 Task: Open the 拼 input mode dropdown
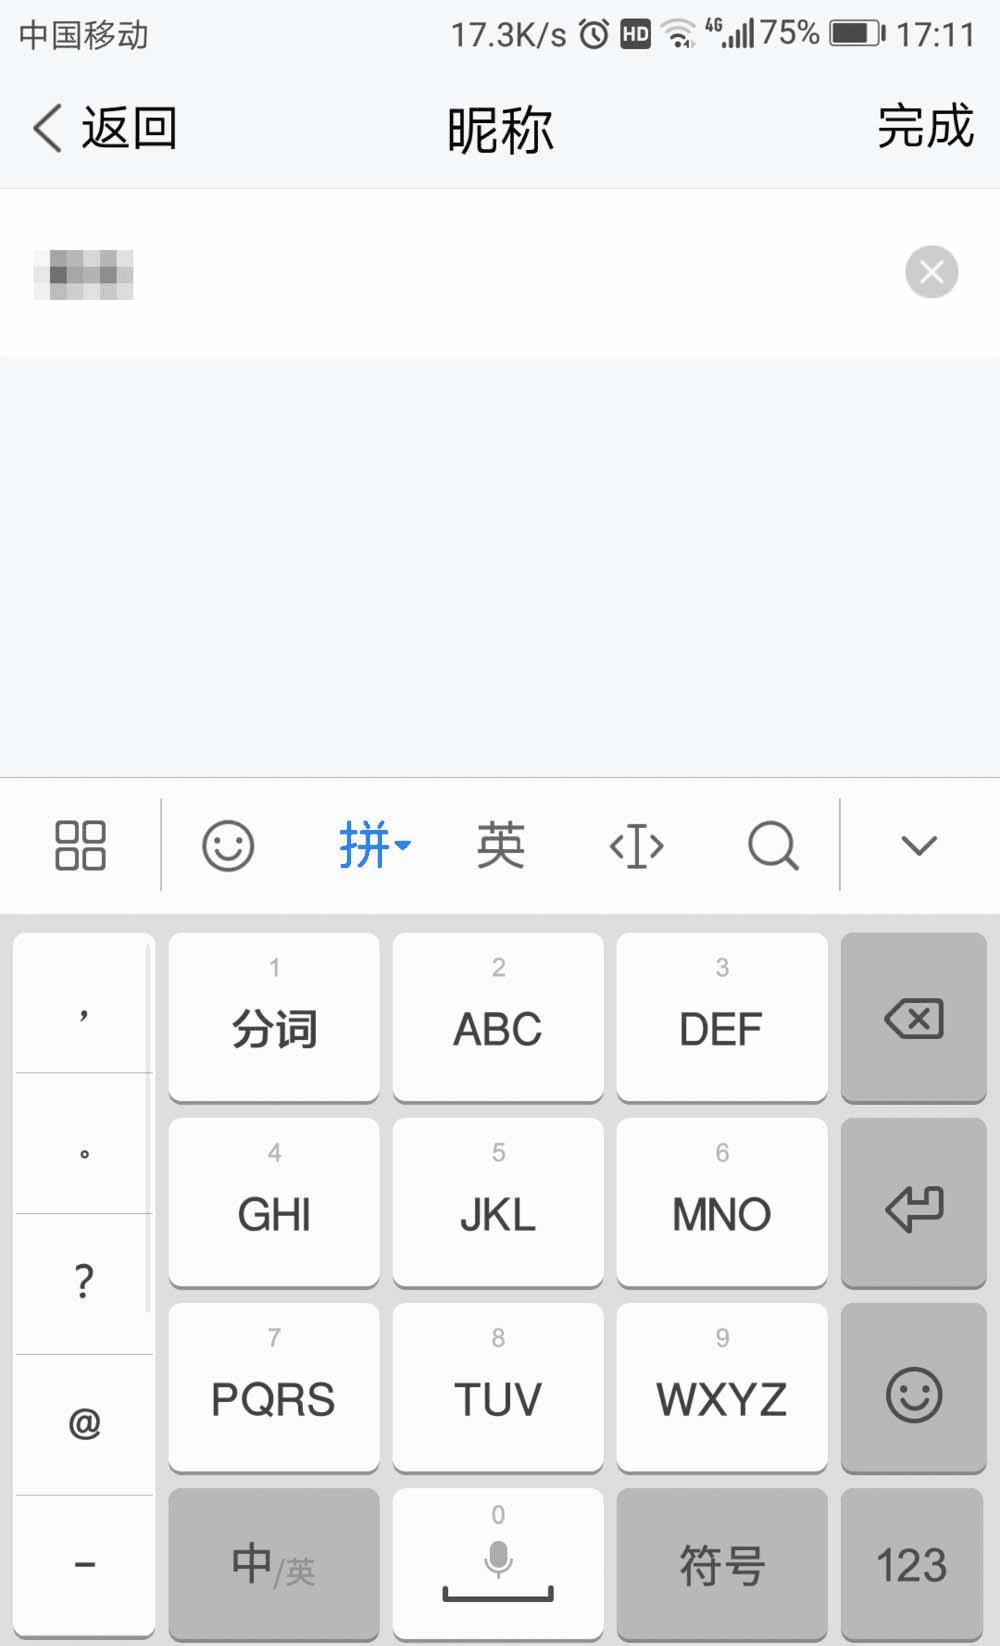(x=374, y=846)
